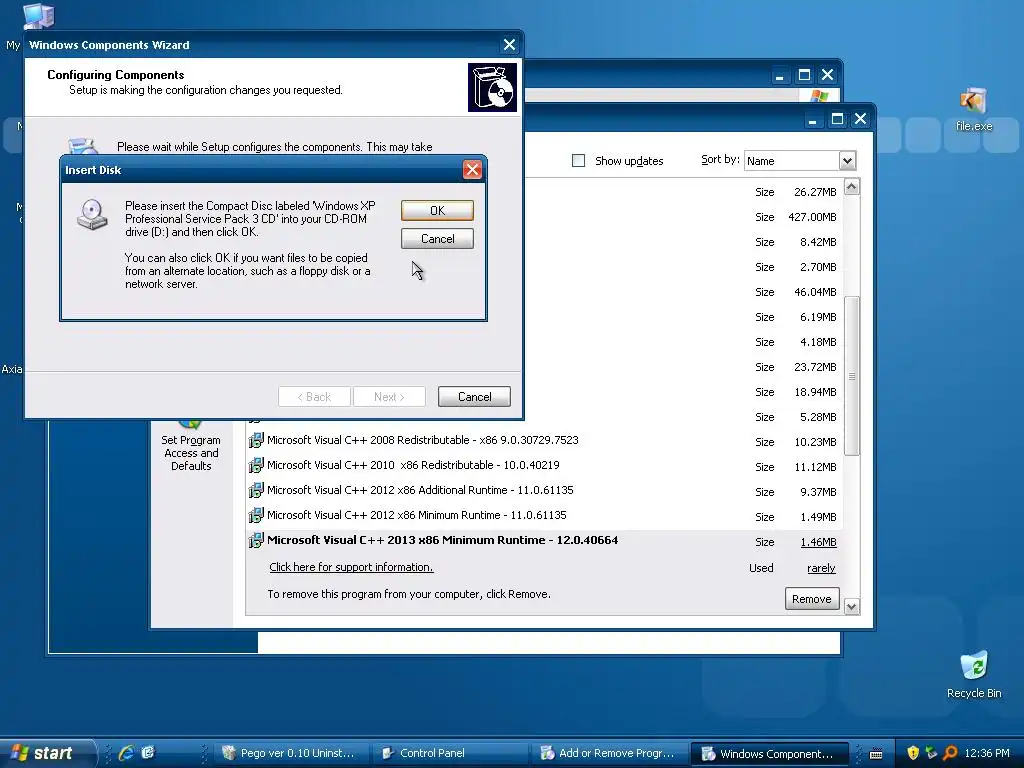
Task: Click scroll down arrow in programs list
Action: (x=852, y=607)
